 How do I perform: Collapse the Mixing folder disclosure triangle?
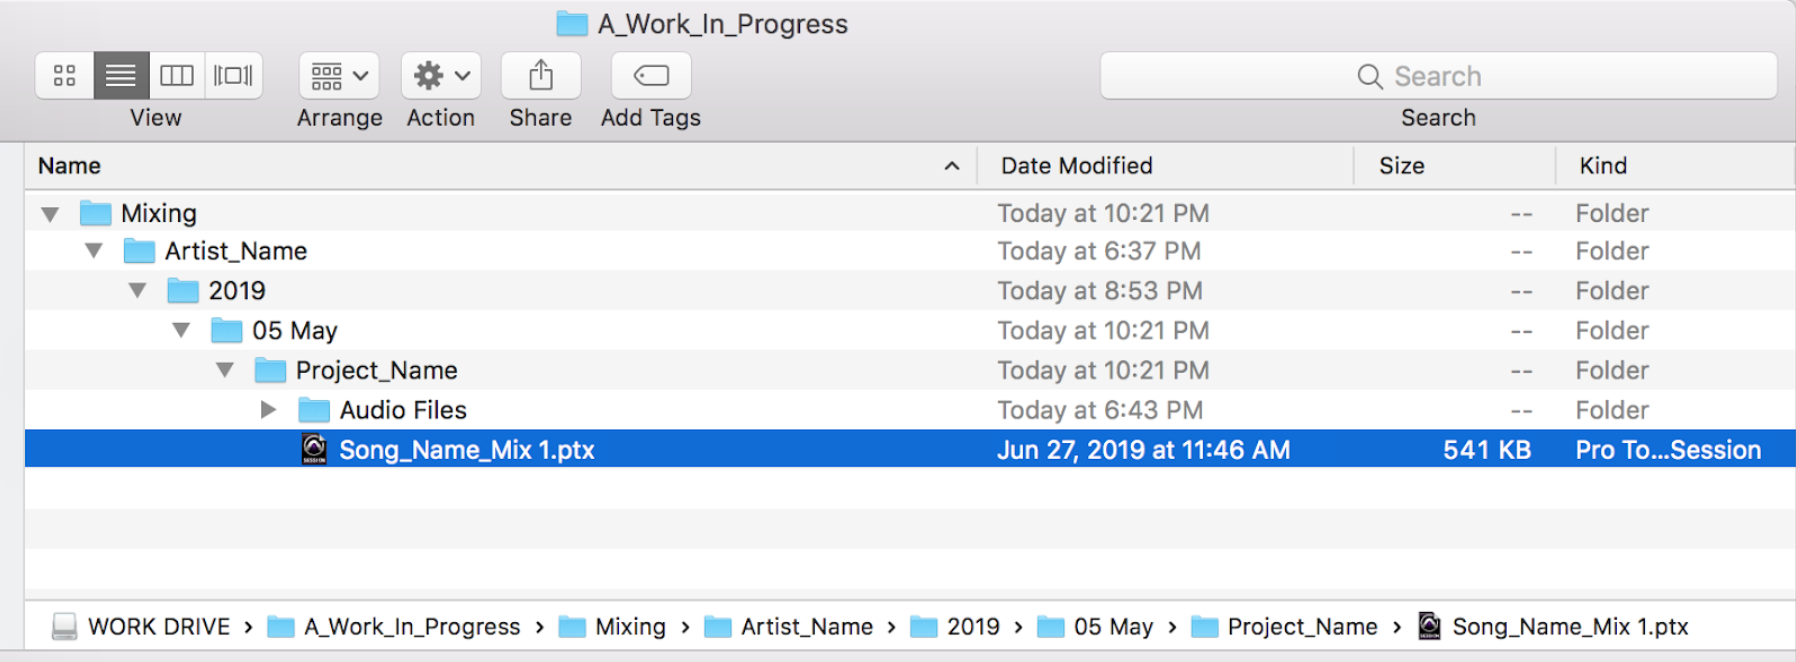[x=50, y=214]
